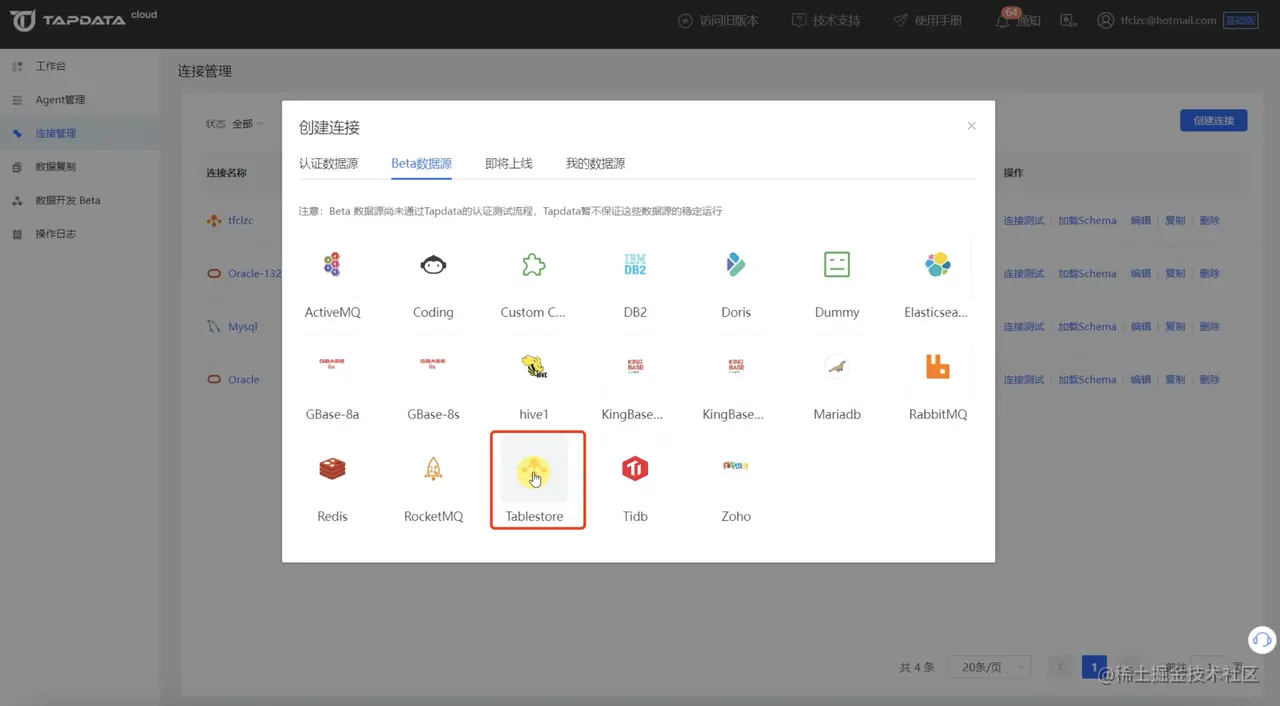Open 技术支持 in the header
The height and width of the screenshot is (706, 1280).
(x=825, y=20)
